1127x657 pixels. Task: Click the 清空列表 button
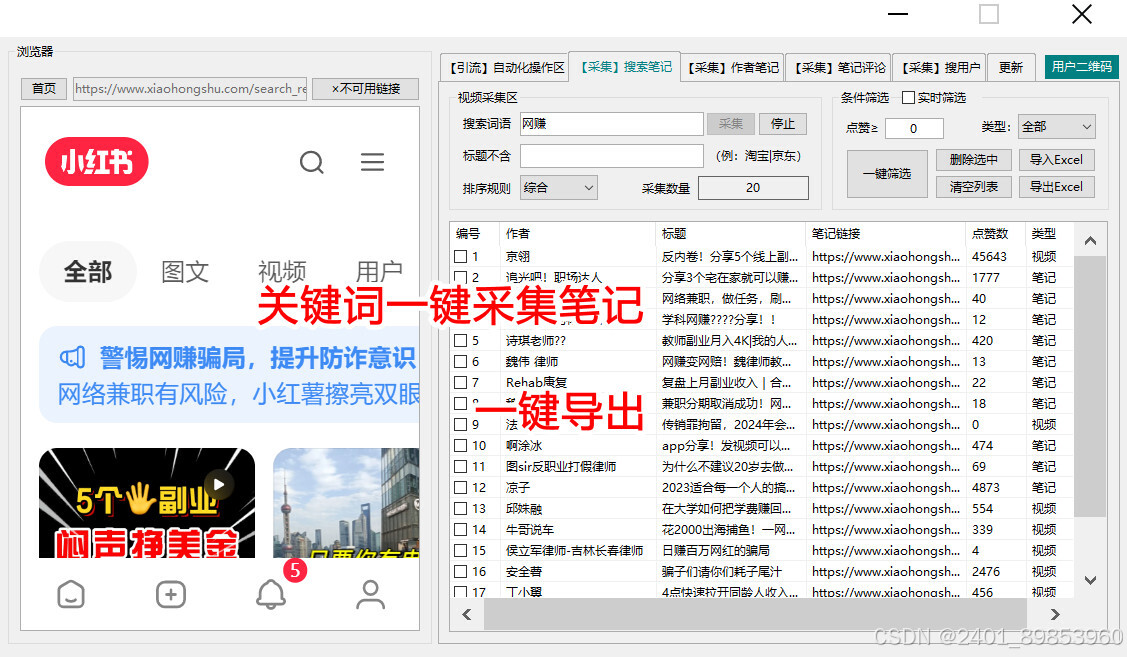(x=973, y=187)
